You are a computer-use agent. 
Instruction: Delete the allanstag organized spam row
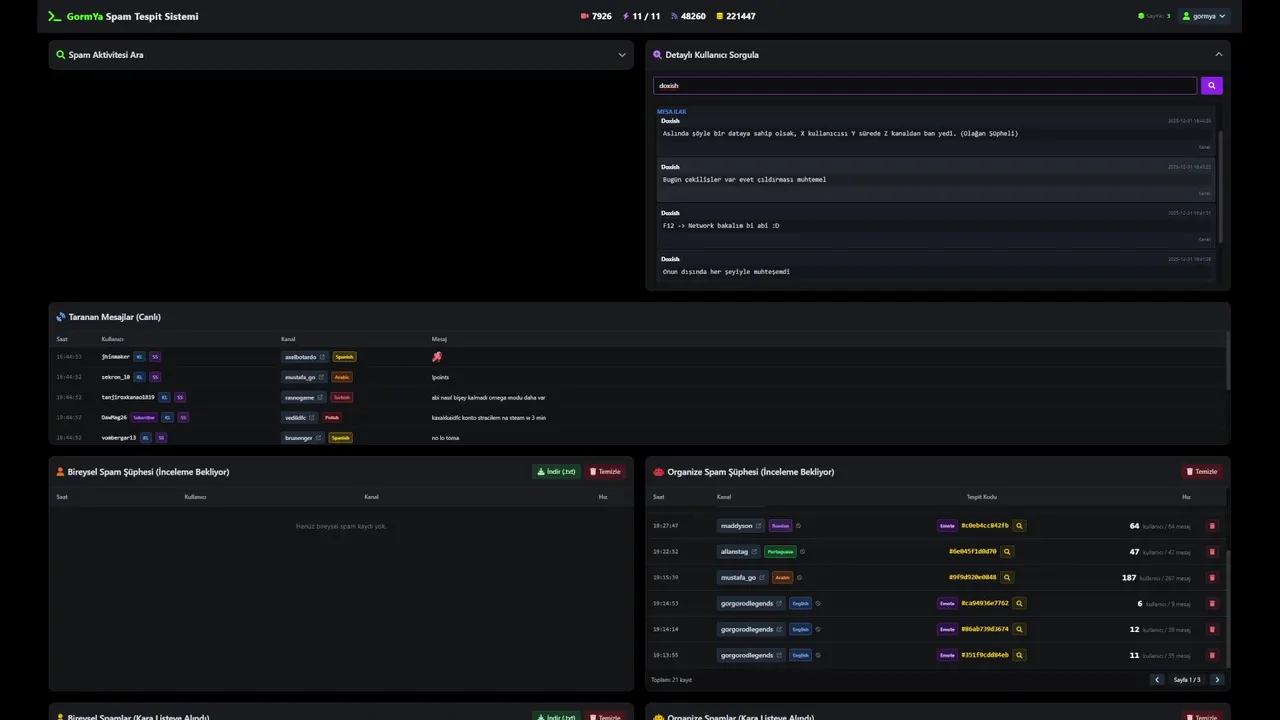point(1212,552)
